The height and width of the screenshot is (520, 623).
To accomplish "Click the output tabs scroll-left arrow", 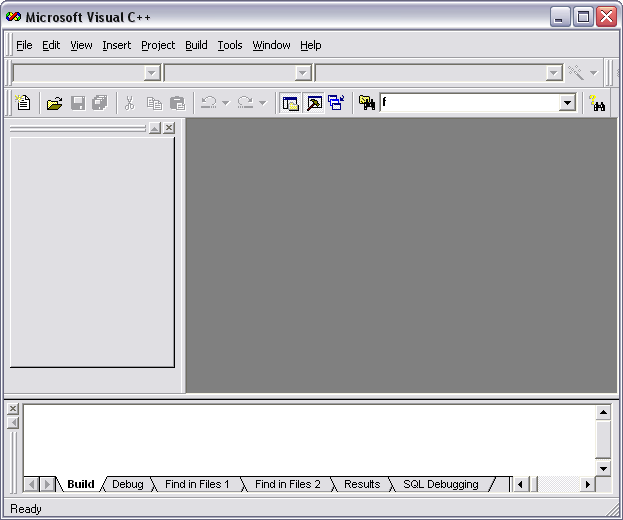I will tap(31, 484).
